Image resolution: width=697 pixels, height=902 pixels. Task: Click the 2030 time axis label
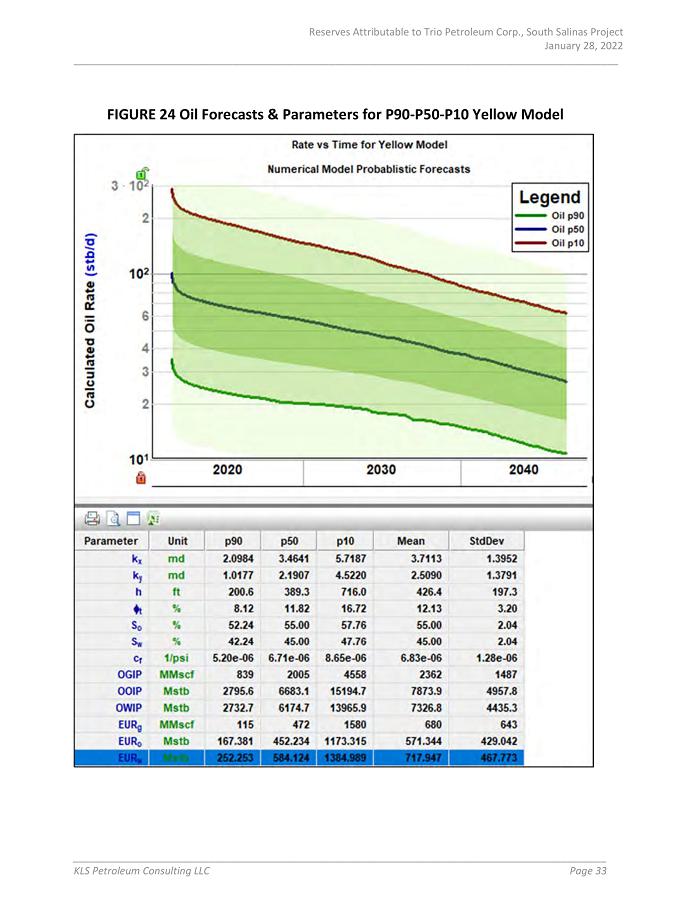click(x=381, y=470)
